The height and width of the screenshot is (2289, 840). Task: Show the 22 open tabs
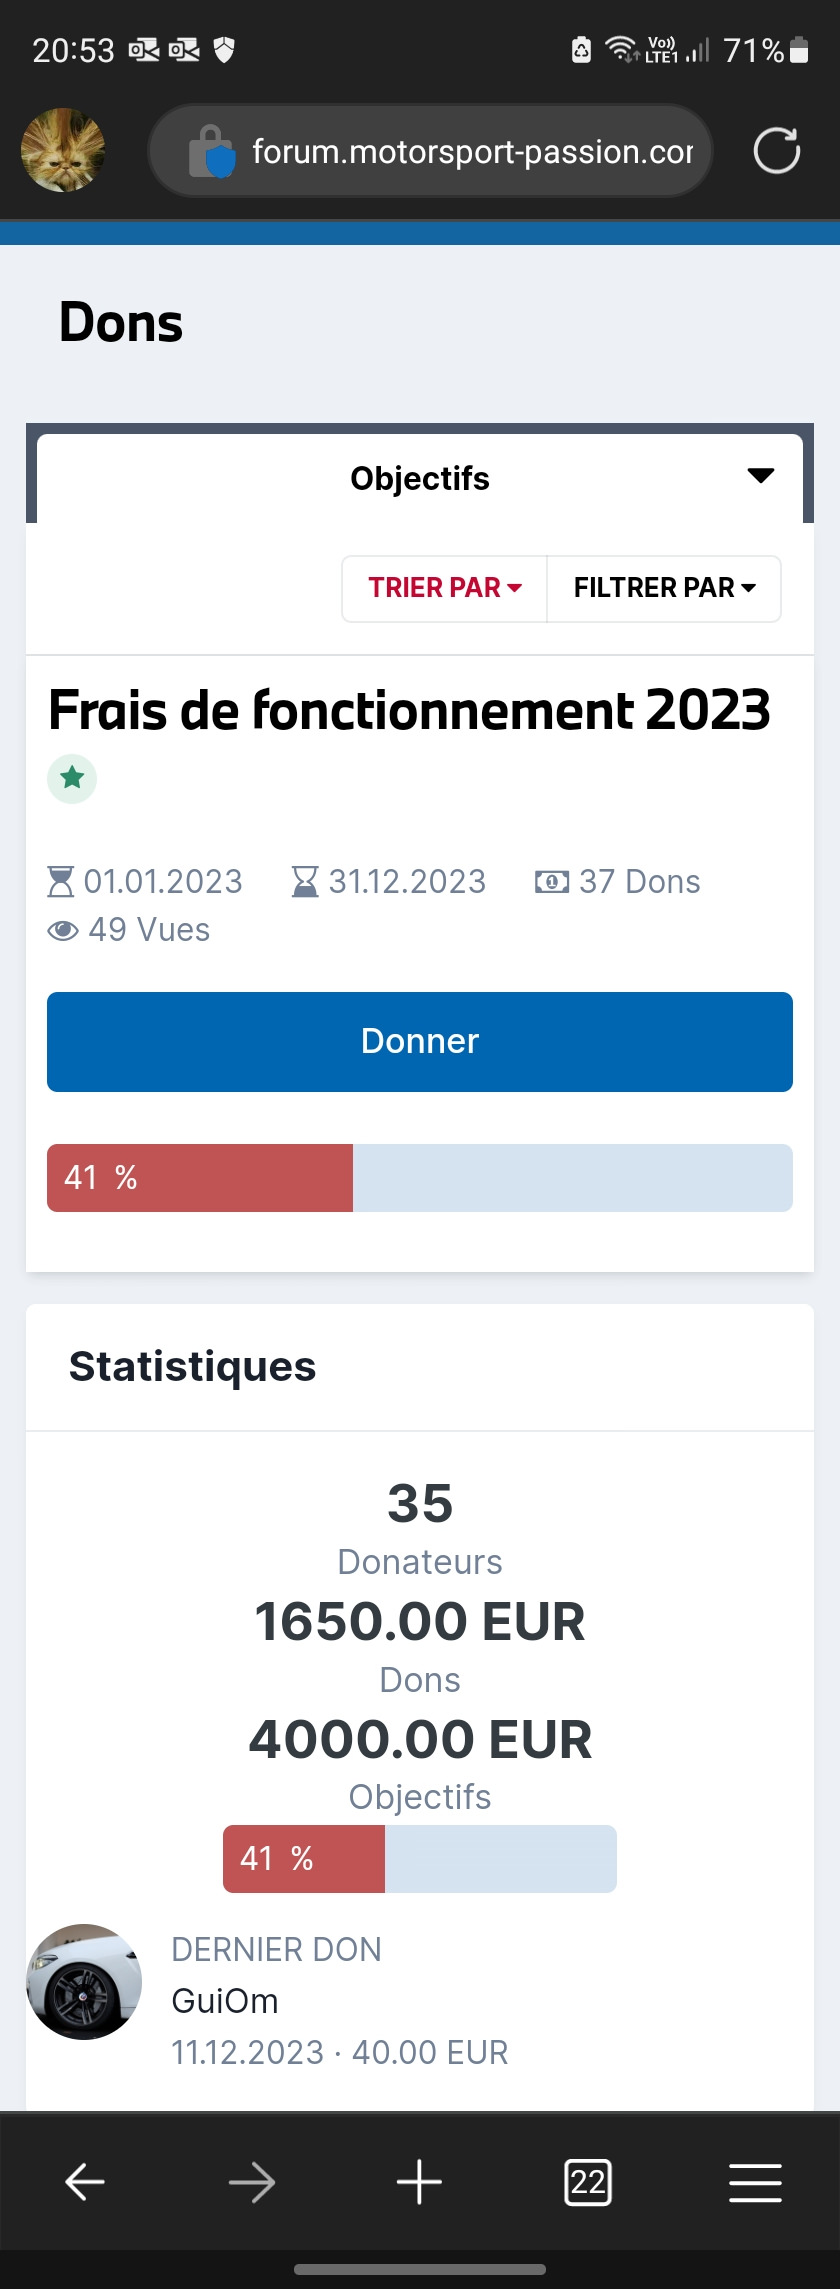point(588,2181)
